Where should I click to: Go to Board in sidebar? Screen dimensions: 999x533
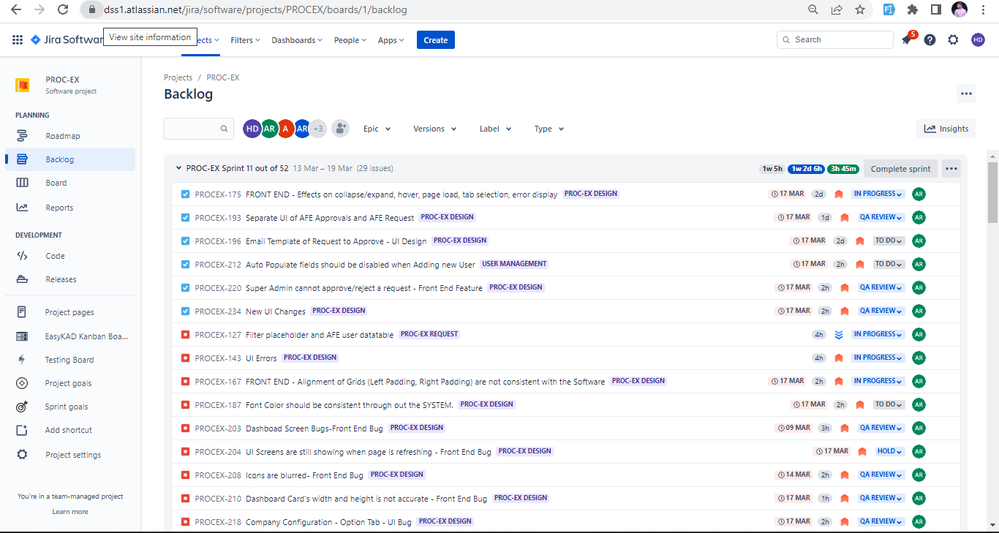click(x=70, y=183)
